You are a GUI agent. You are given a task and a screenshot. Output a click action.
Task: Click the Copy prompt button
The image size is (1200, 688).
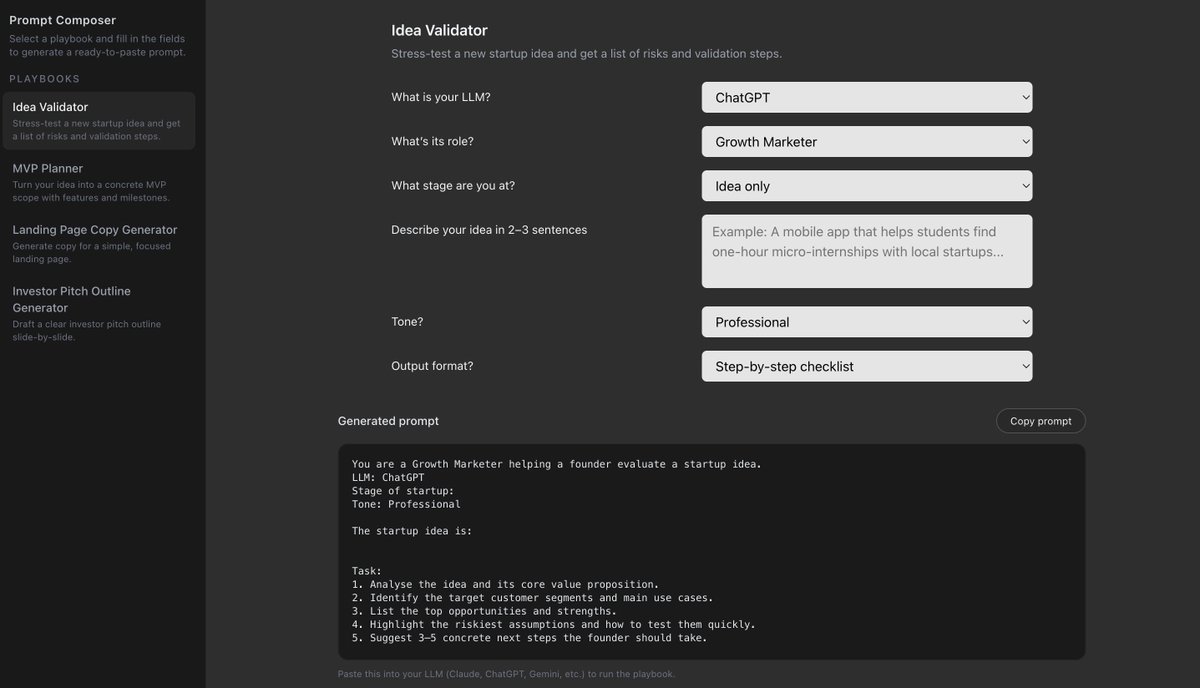click(x=1040, y=421)
